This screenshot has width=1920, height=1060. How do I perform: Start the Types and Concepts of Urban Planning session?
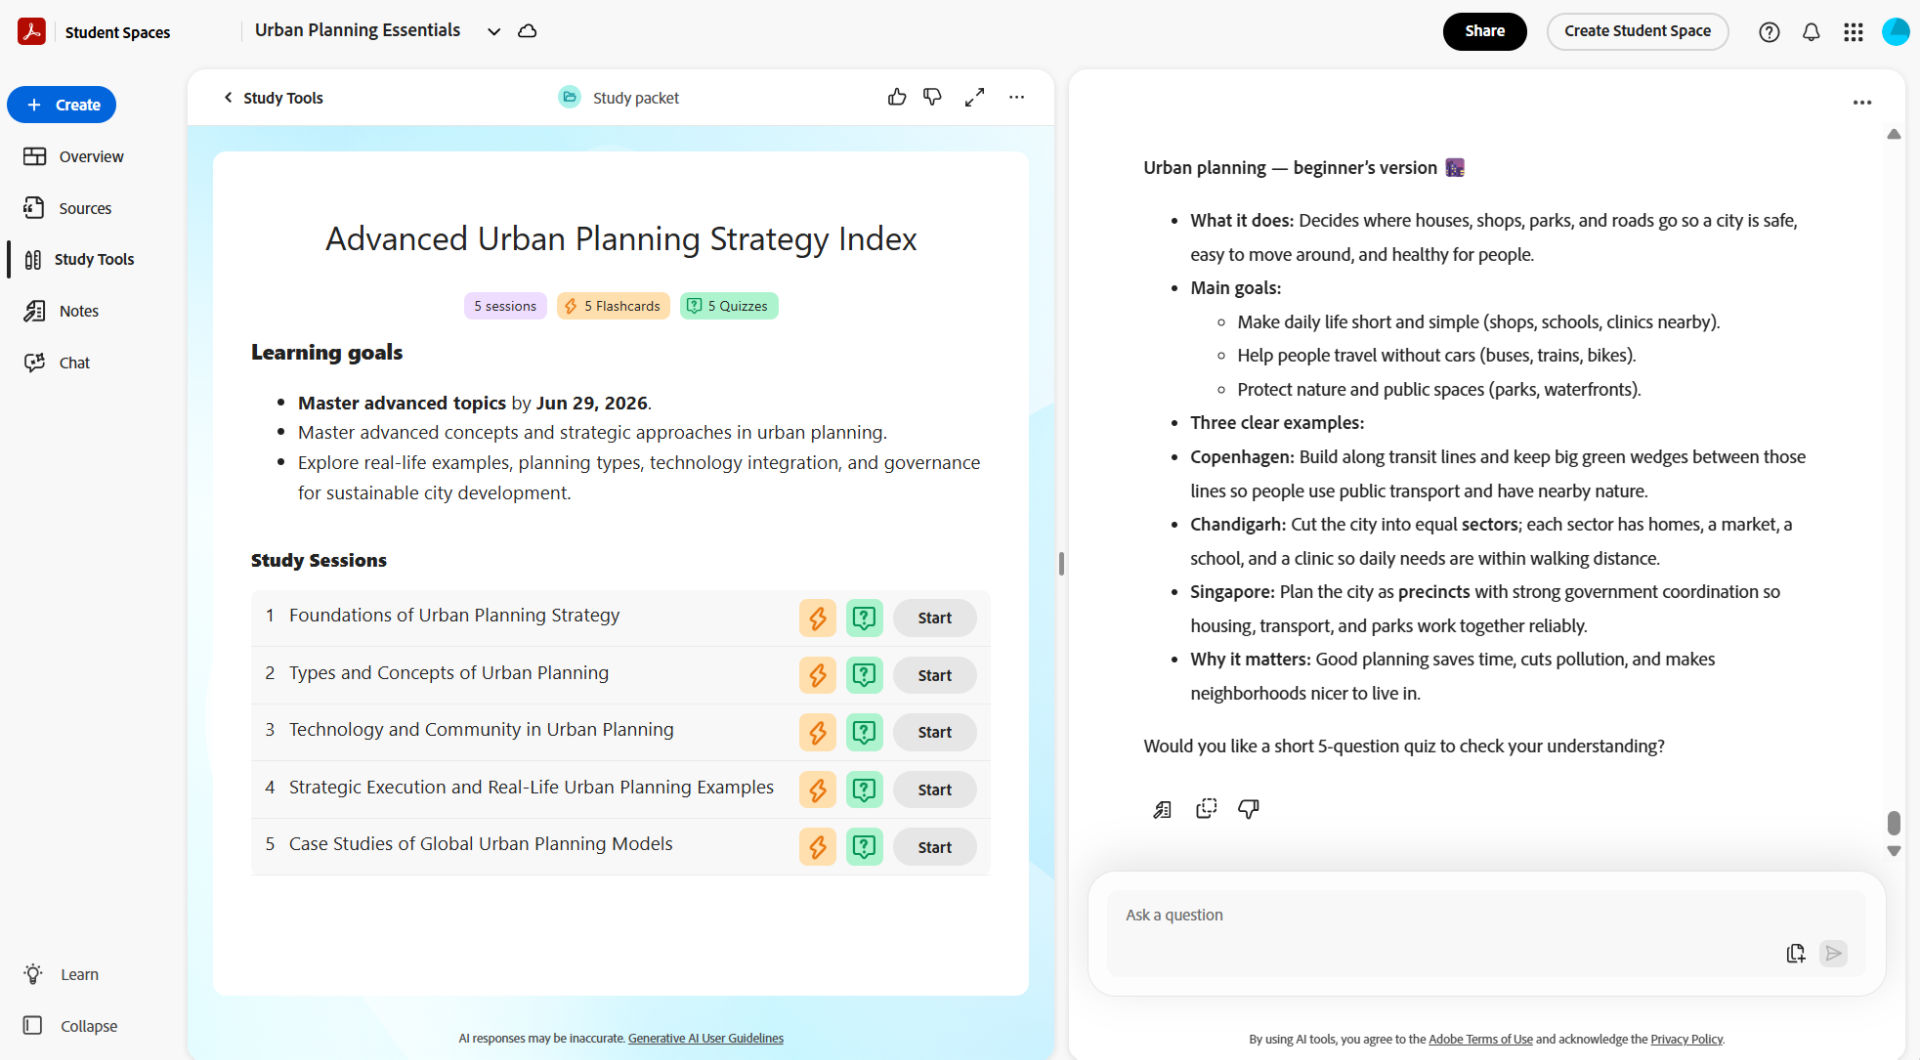point(934,675)
